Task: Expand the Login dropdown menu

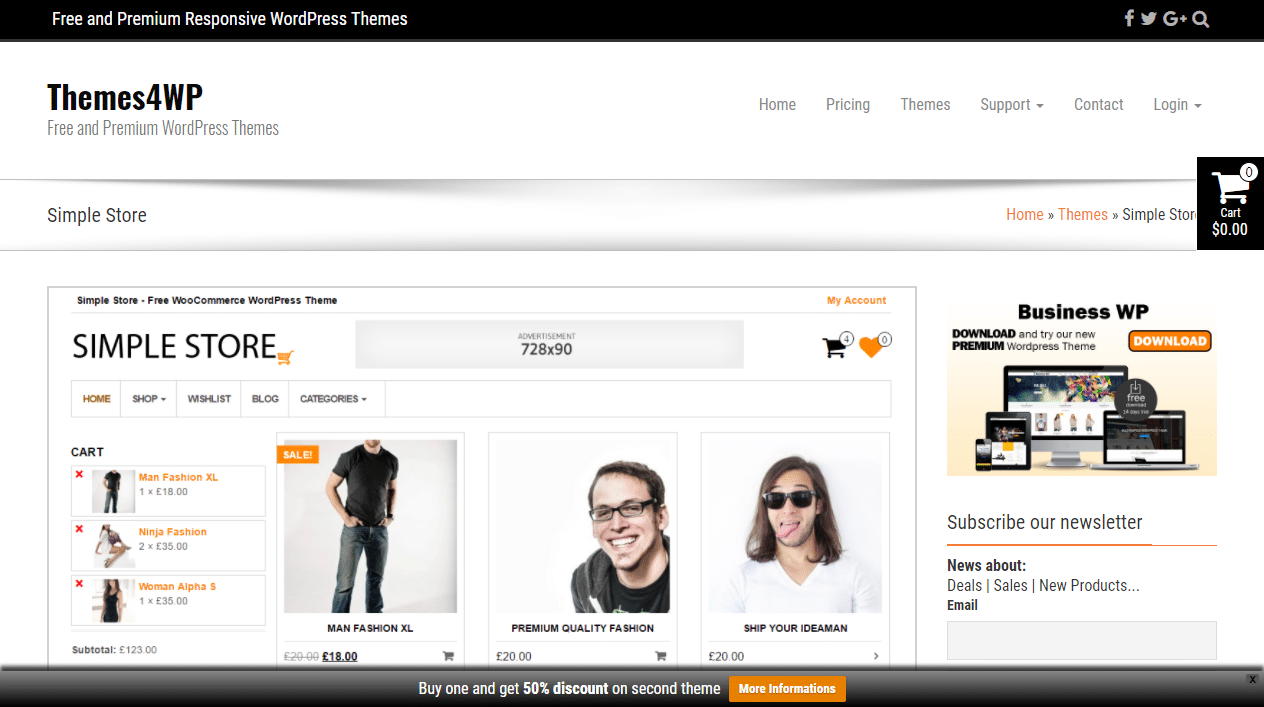Action: [x=1177, y=104]
